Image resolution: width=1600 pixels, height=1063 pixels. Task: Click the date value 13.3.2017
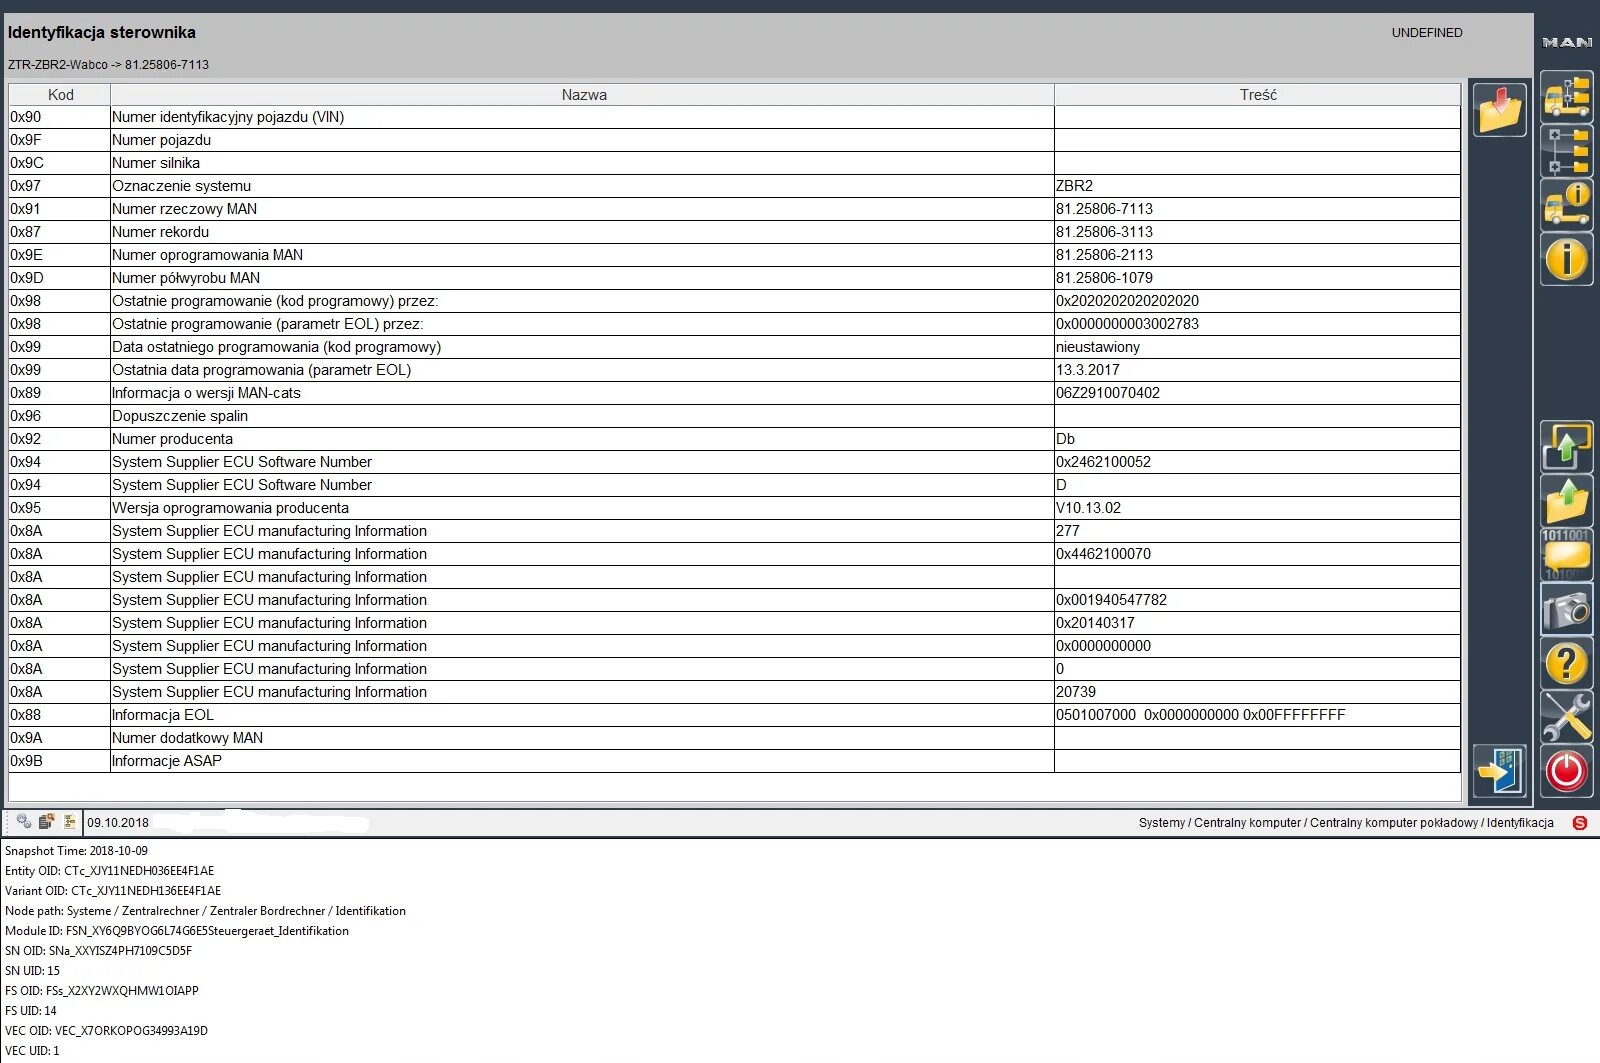[1088, 370]
